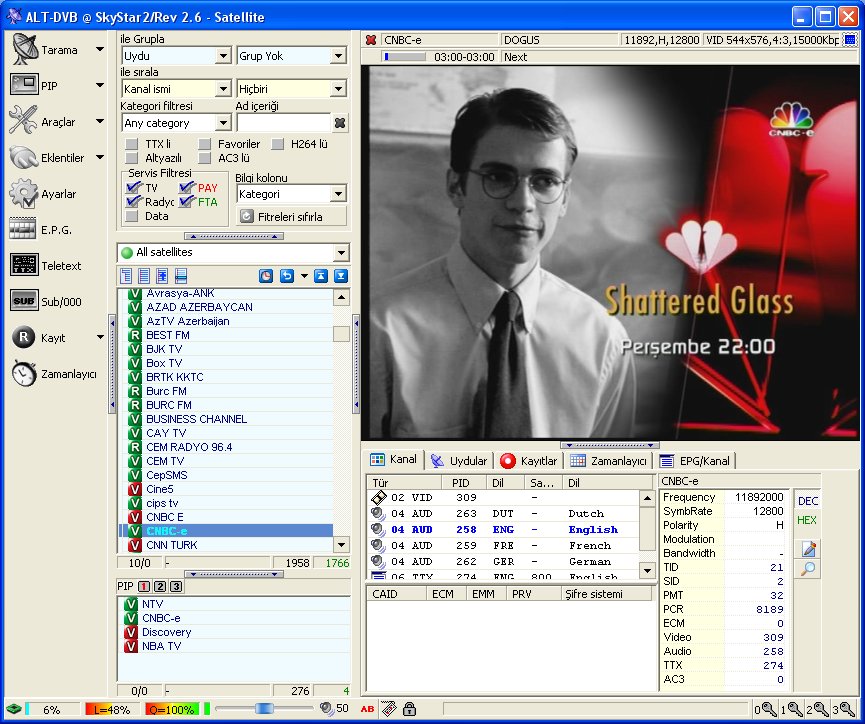Open the Kayıtlar tab
865x724 pixels.
coord(528,461)
